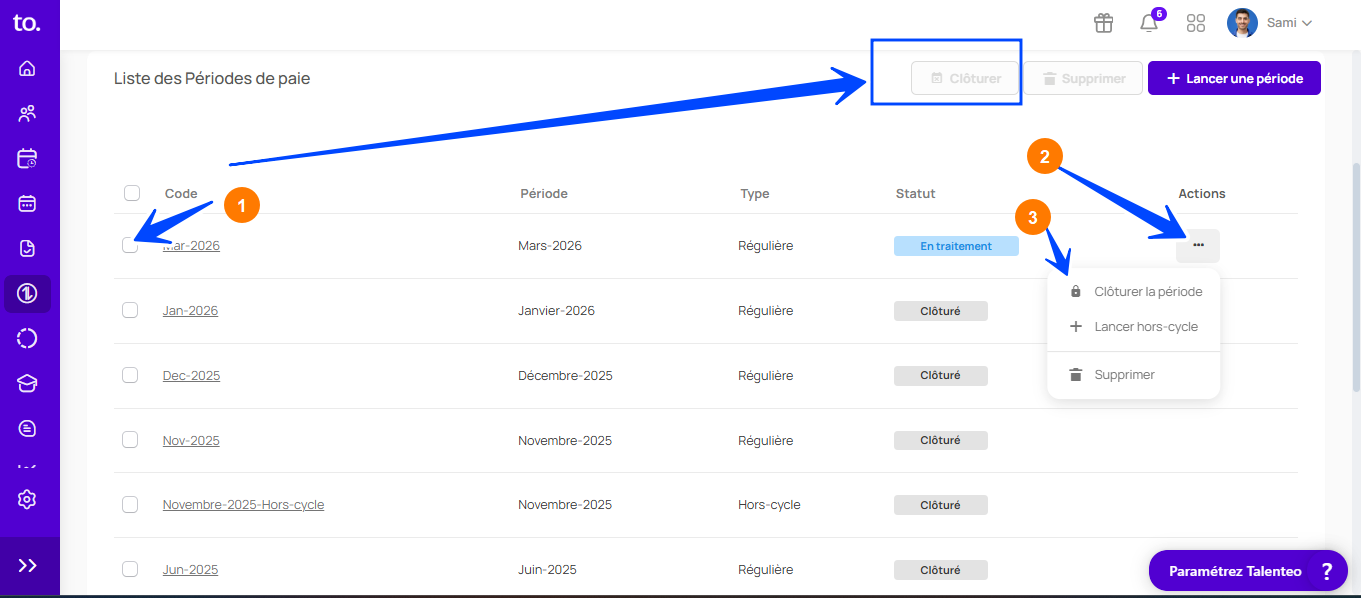Expand sidebar with double chevron icon
Viewport: 1361px width, 598px height.
27,566
